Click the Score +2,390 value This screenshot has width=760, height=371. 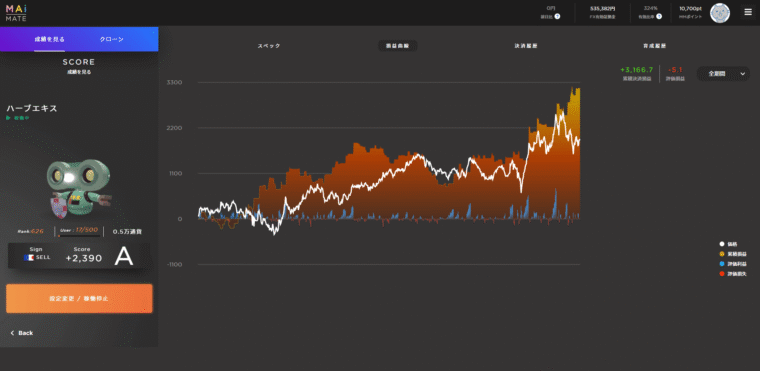(84, 258)
